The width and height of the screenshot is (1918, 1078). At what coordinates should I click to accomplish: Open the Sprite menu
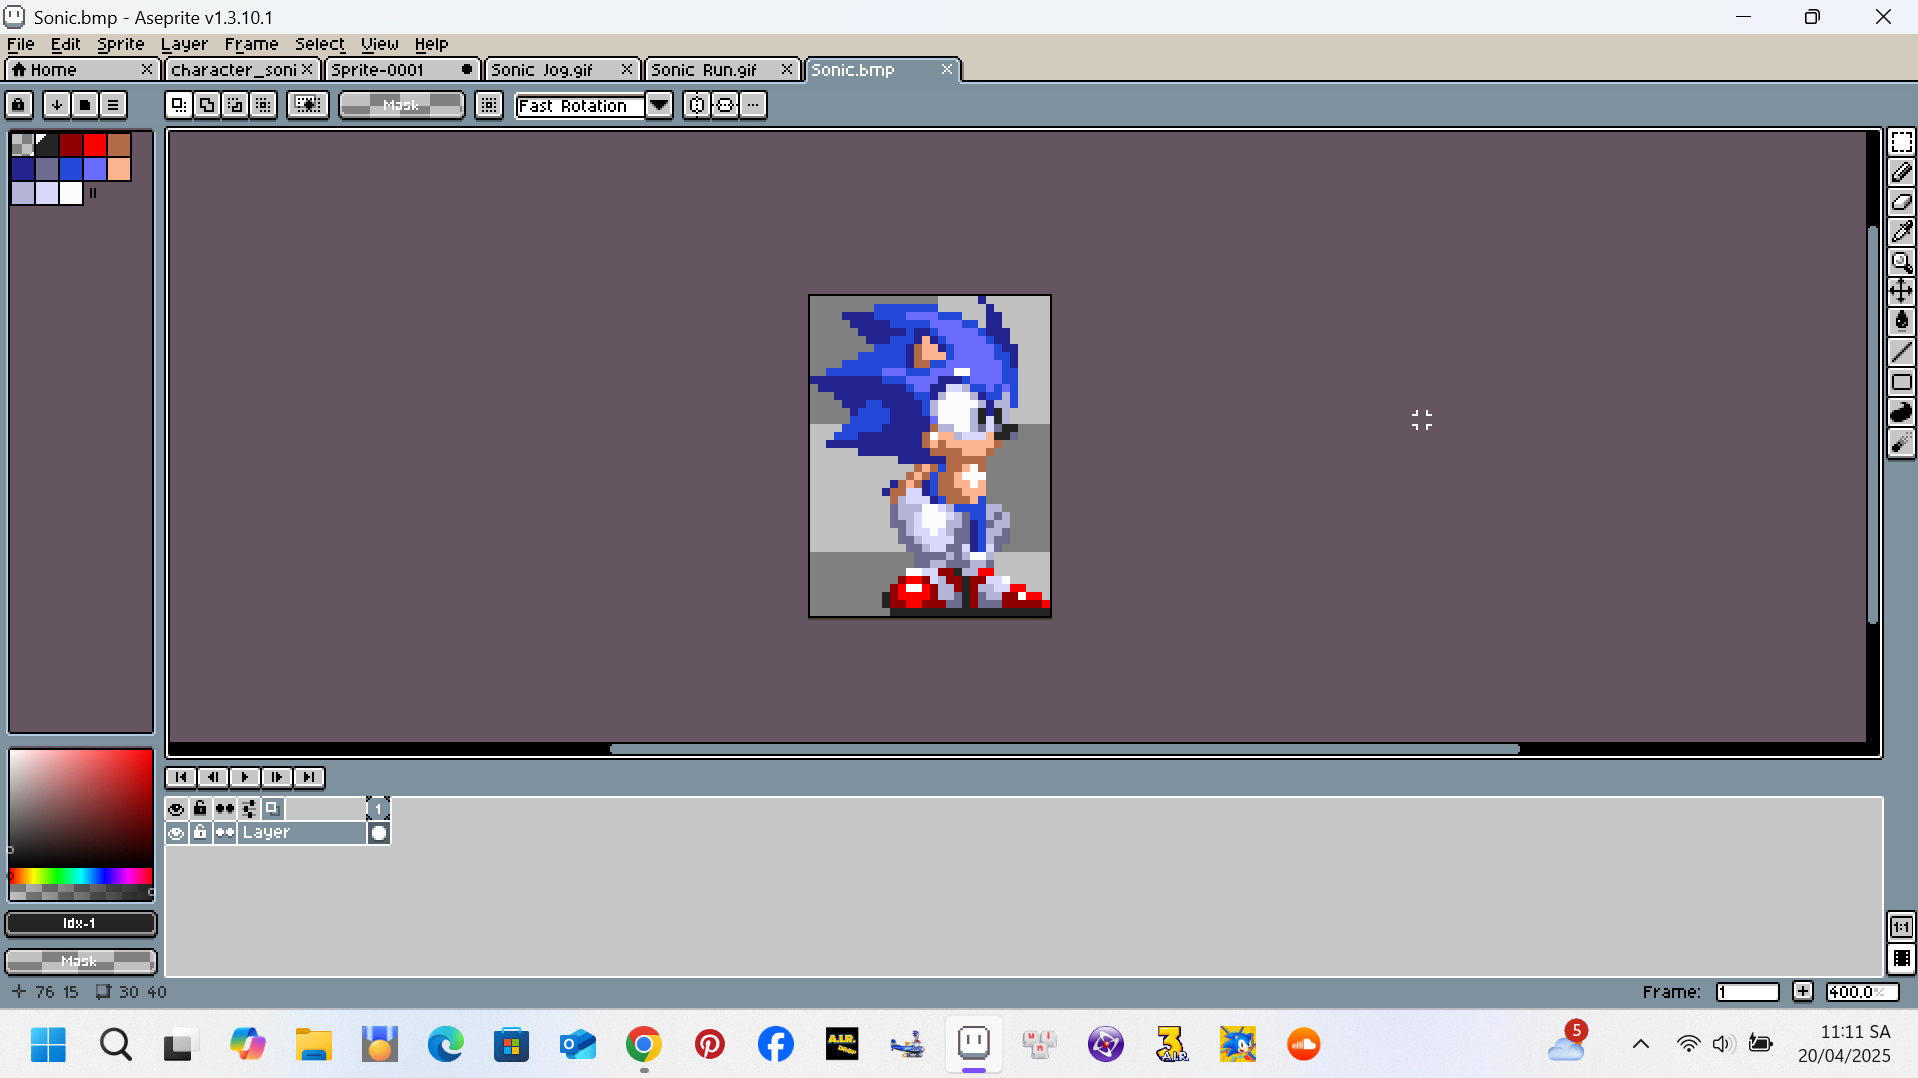tap(120, 44)
